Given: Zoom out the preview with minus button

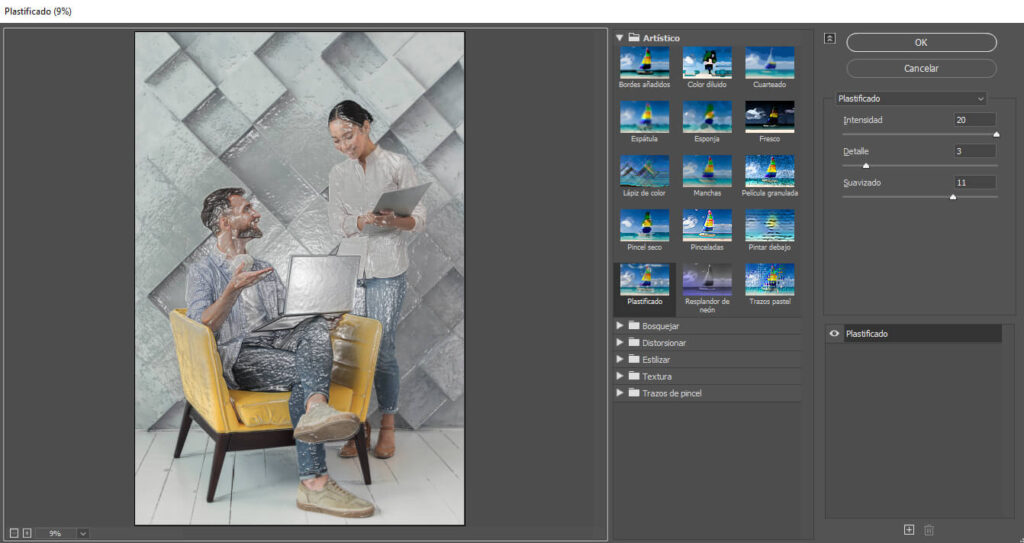Looking at the screenshot, I should 14,533.
